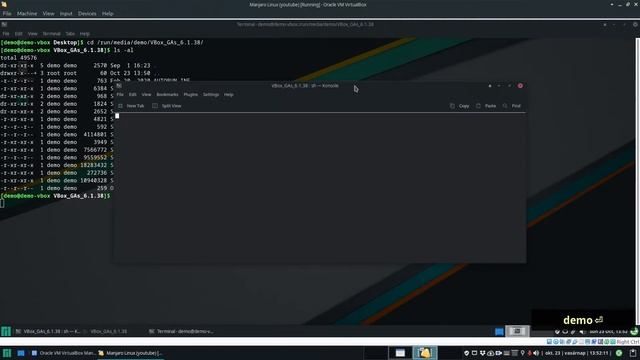Screen dimensions: 640x360
Task: Switch to first workspace in guest pager
Action: (499, 331)
